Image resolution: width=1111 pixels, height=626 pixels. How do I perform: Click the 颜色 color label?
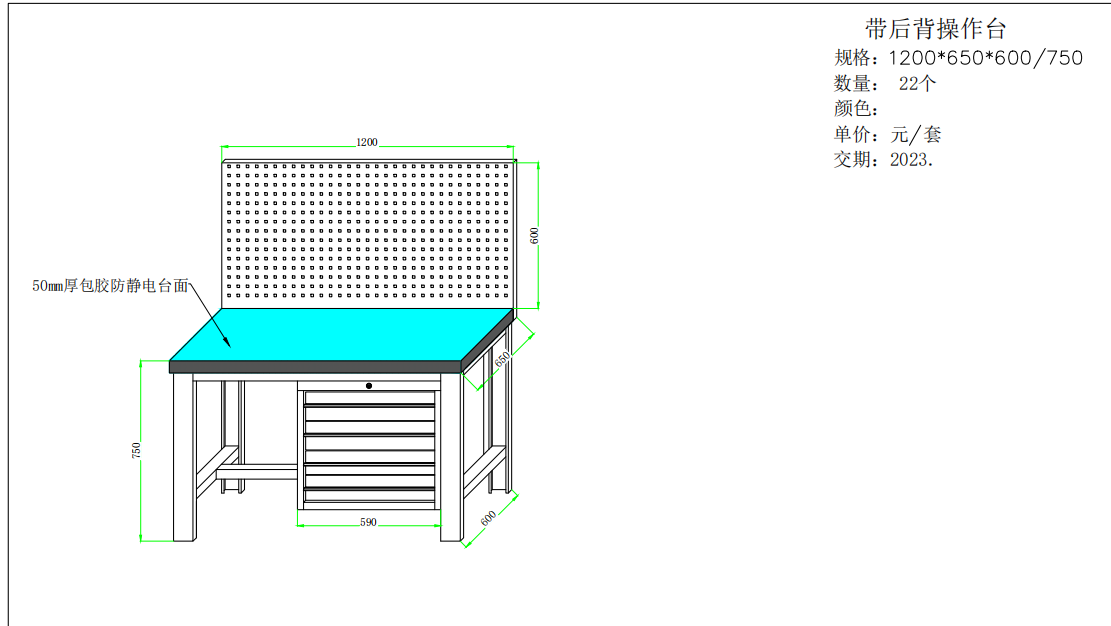pyautogui.click(x=856, y=108)
